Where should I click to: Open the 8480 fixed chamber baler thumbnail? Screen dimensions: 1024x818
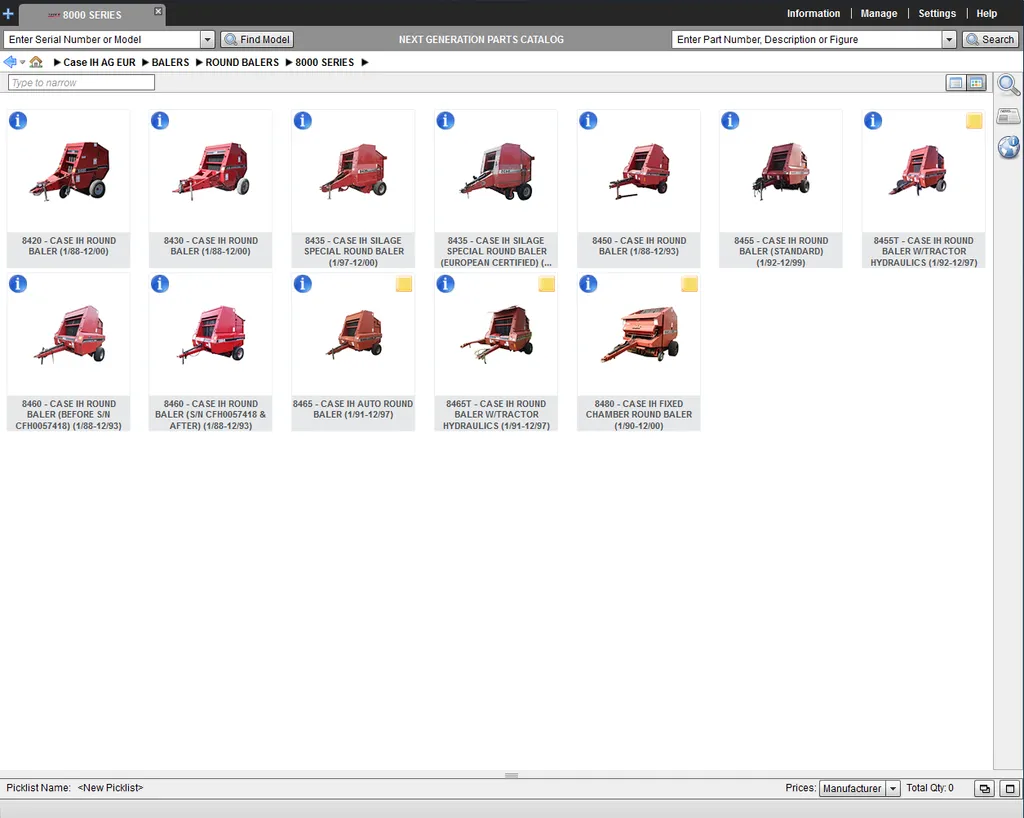pyautogui.click(x=639, y=334)
